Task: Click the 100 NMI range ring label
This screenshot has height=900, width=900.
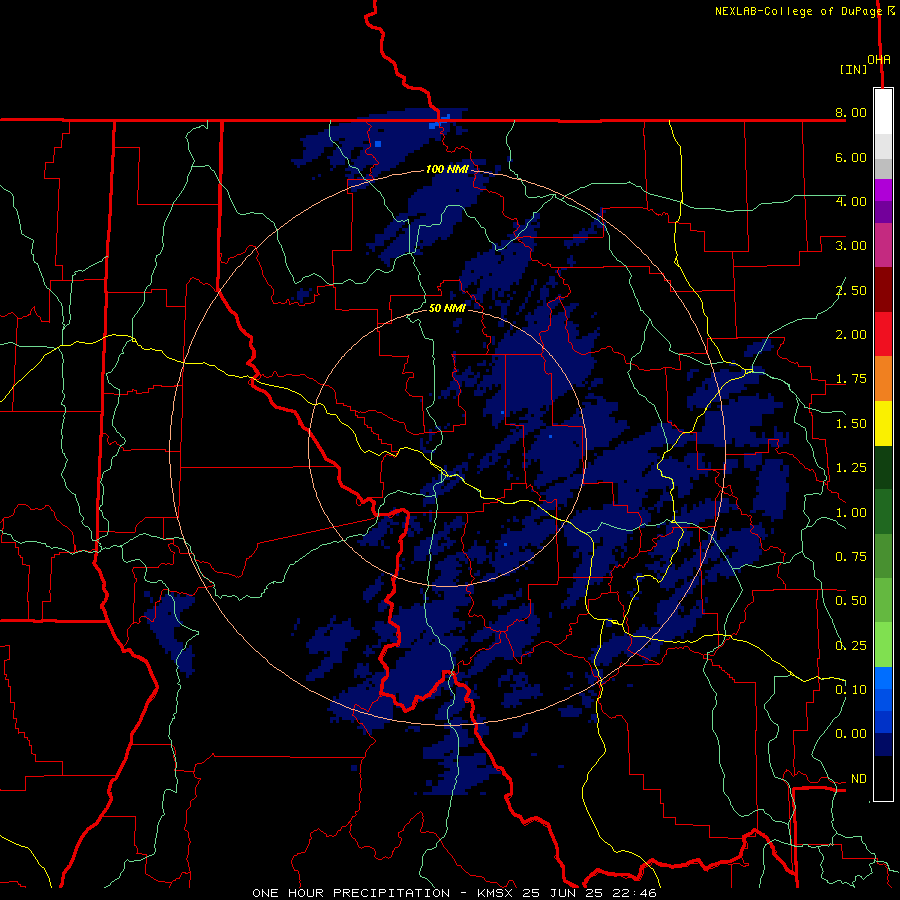Action: point(447,169)
